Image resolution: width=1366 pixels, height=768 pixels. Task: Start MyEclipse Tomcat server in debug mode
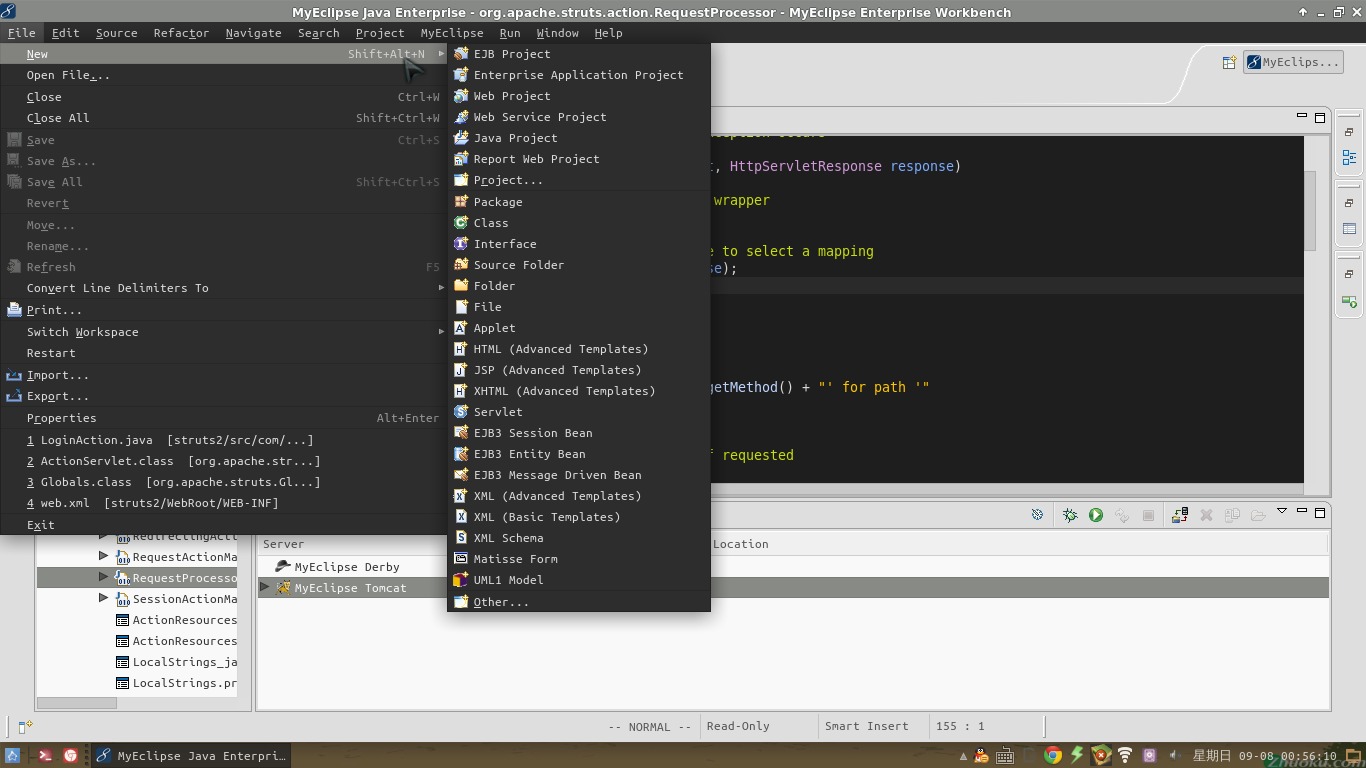tap(1070, 515)
